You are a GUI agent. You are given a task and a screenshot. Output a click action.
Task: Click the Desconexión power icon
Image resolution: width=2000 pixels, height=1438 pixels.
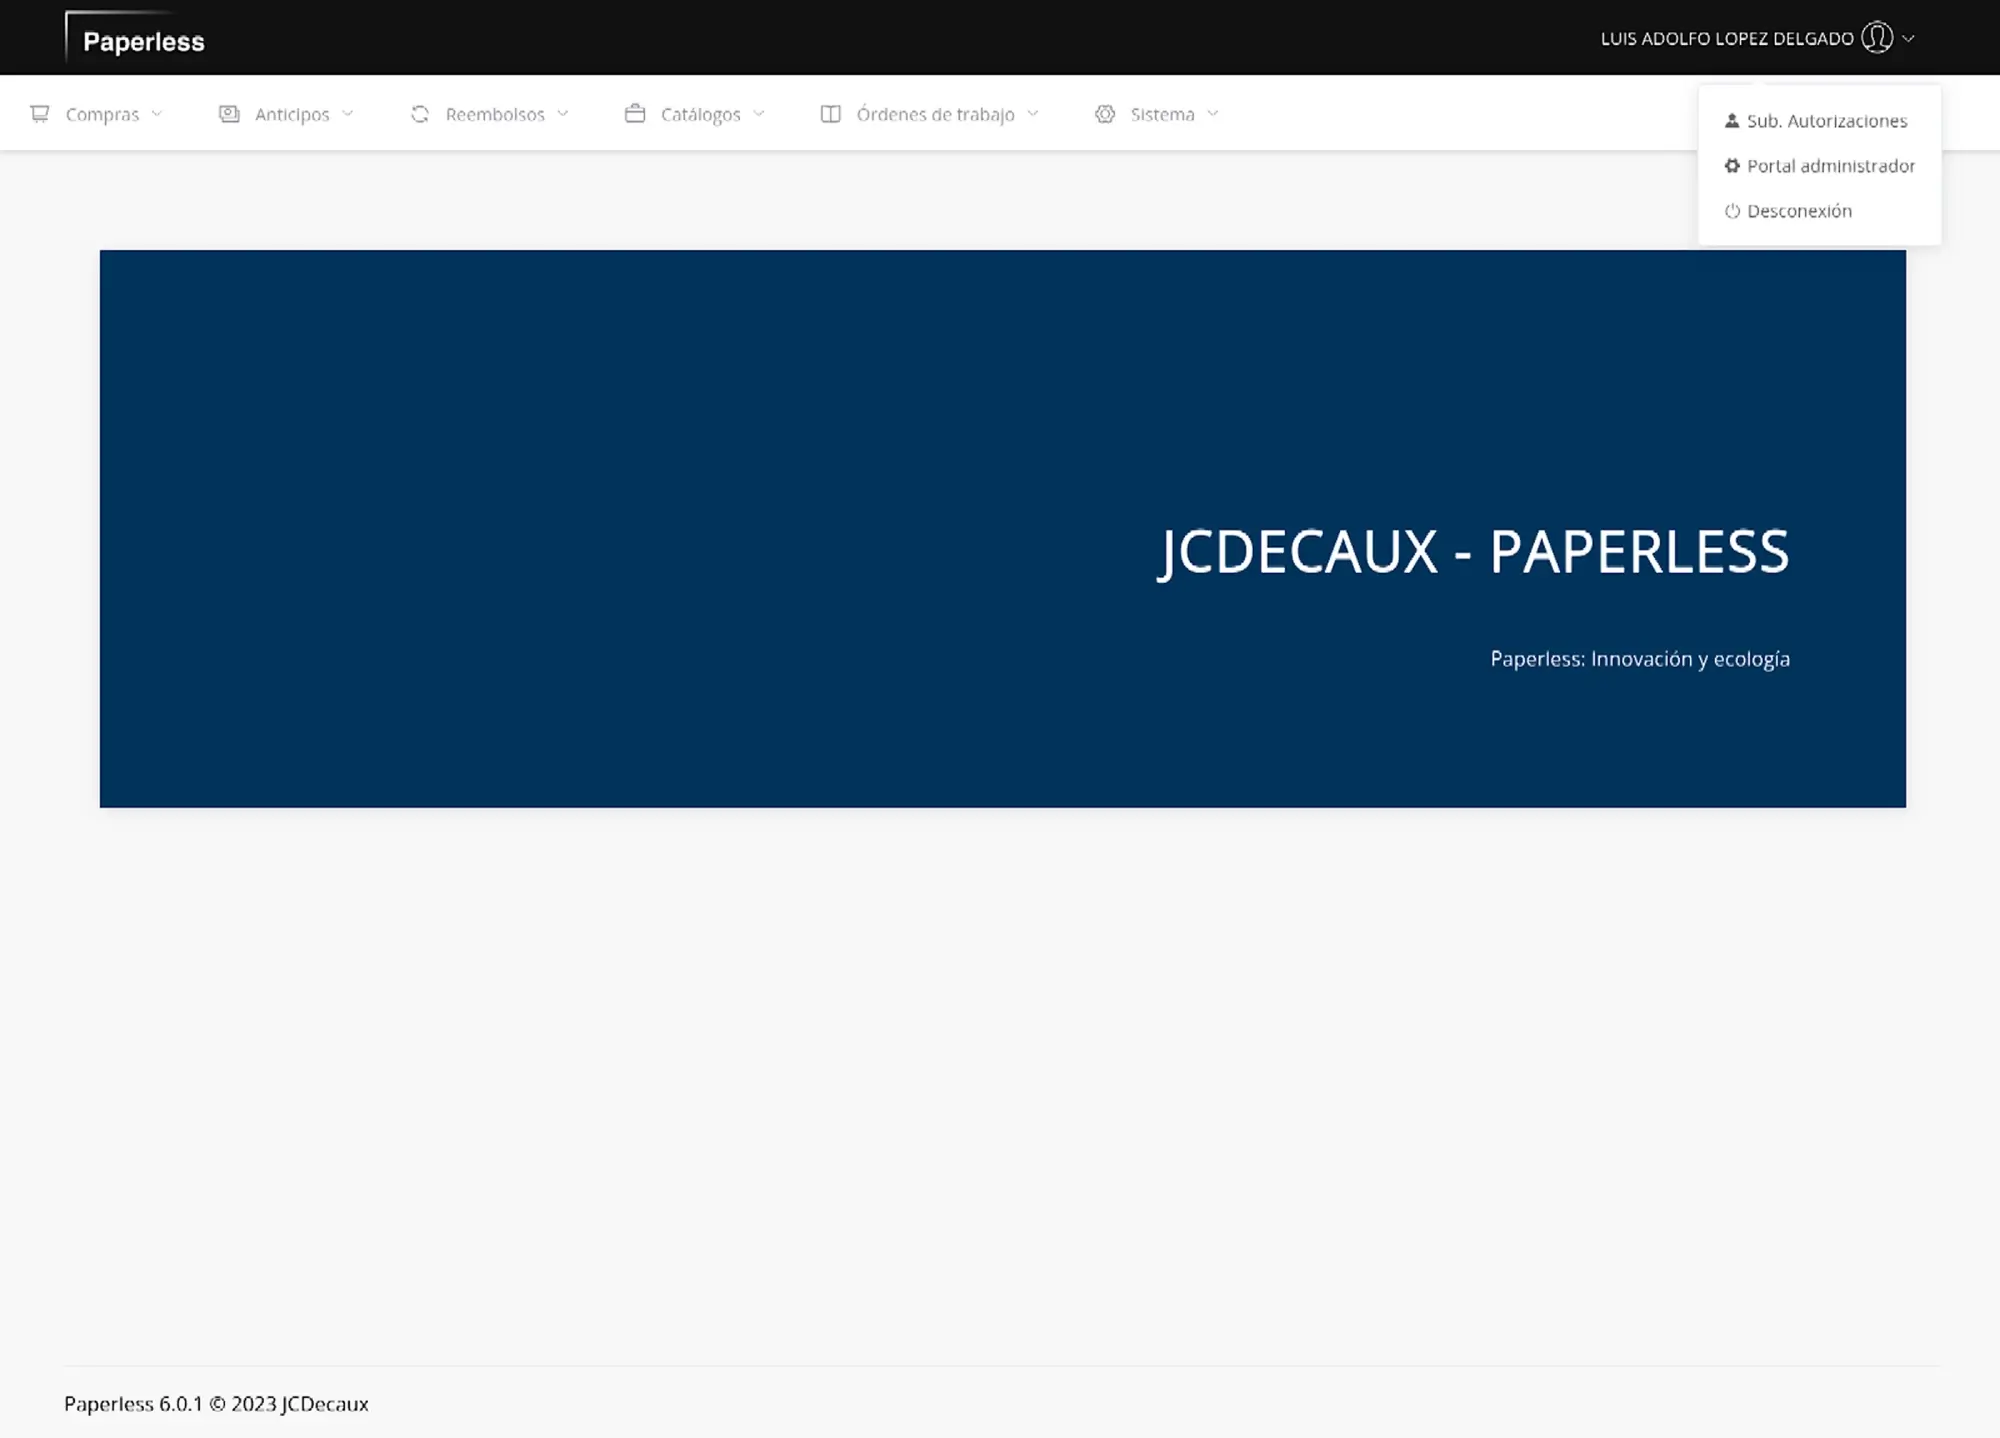click(x=1732, y=210)
